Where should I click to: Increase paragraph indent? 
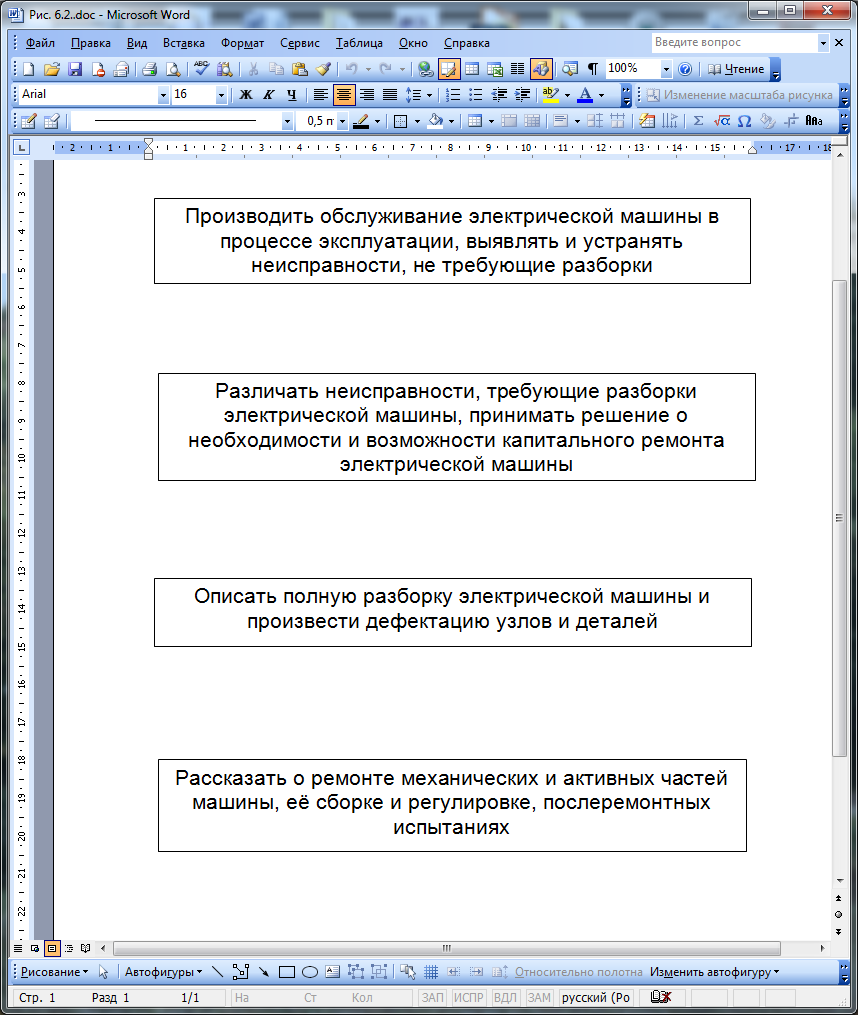(x=522, y=95)
